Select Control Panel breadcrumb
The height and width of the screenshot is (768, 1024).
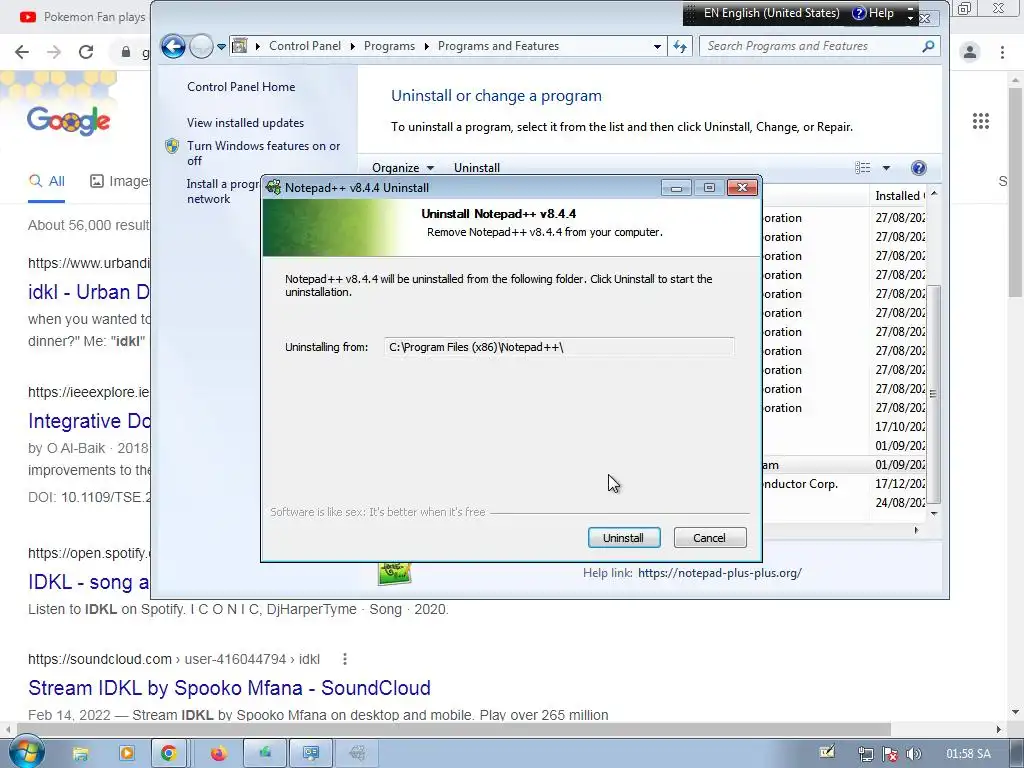(x=304, y=46)
